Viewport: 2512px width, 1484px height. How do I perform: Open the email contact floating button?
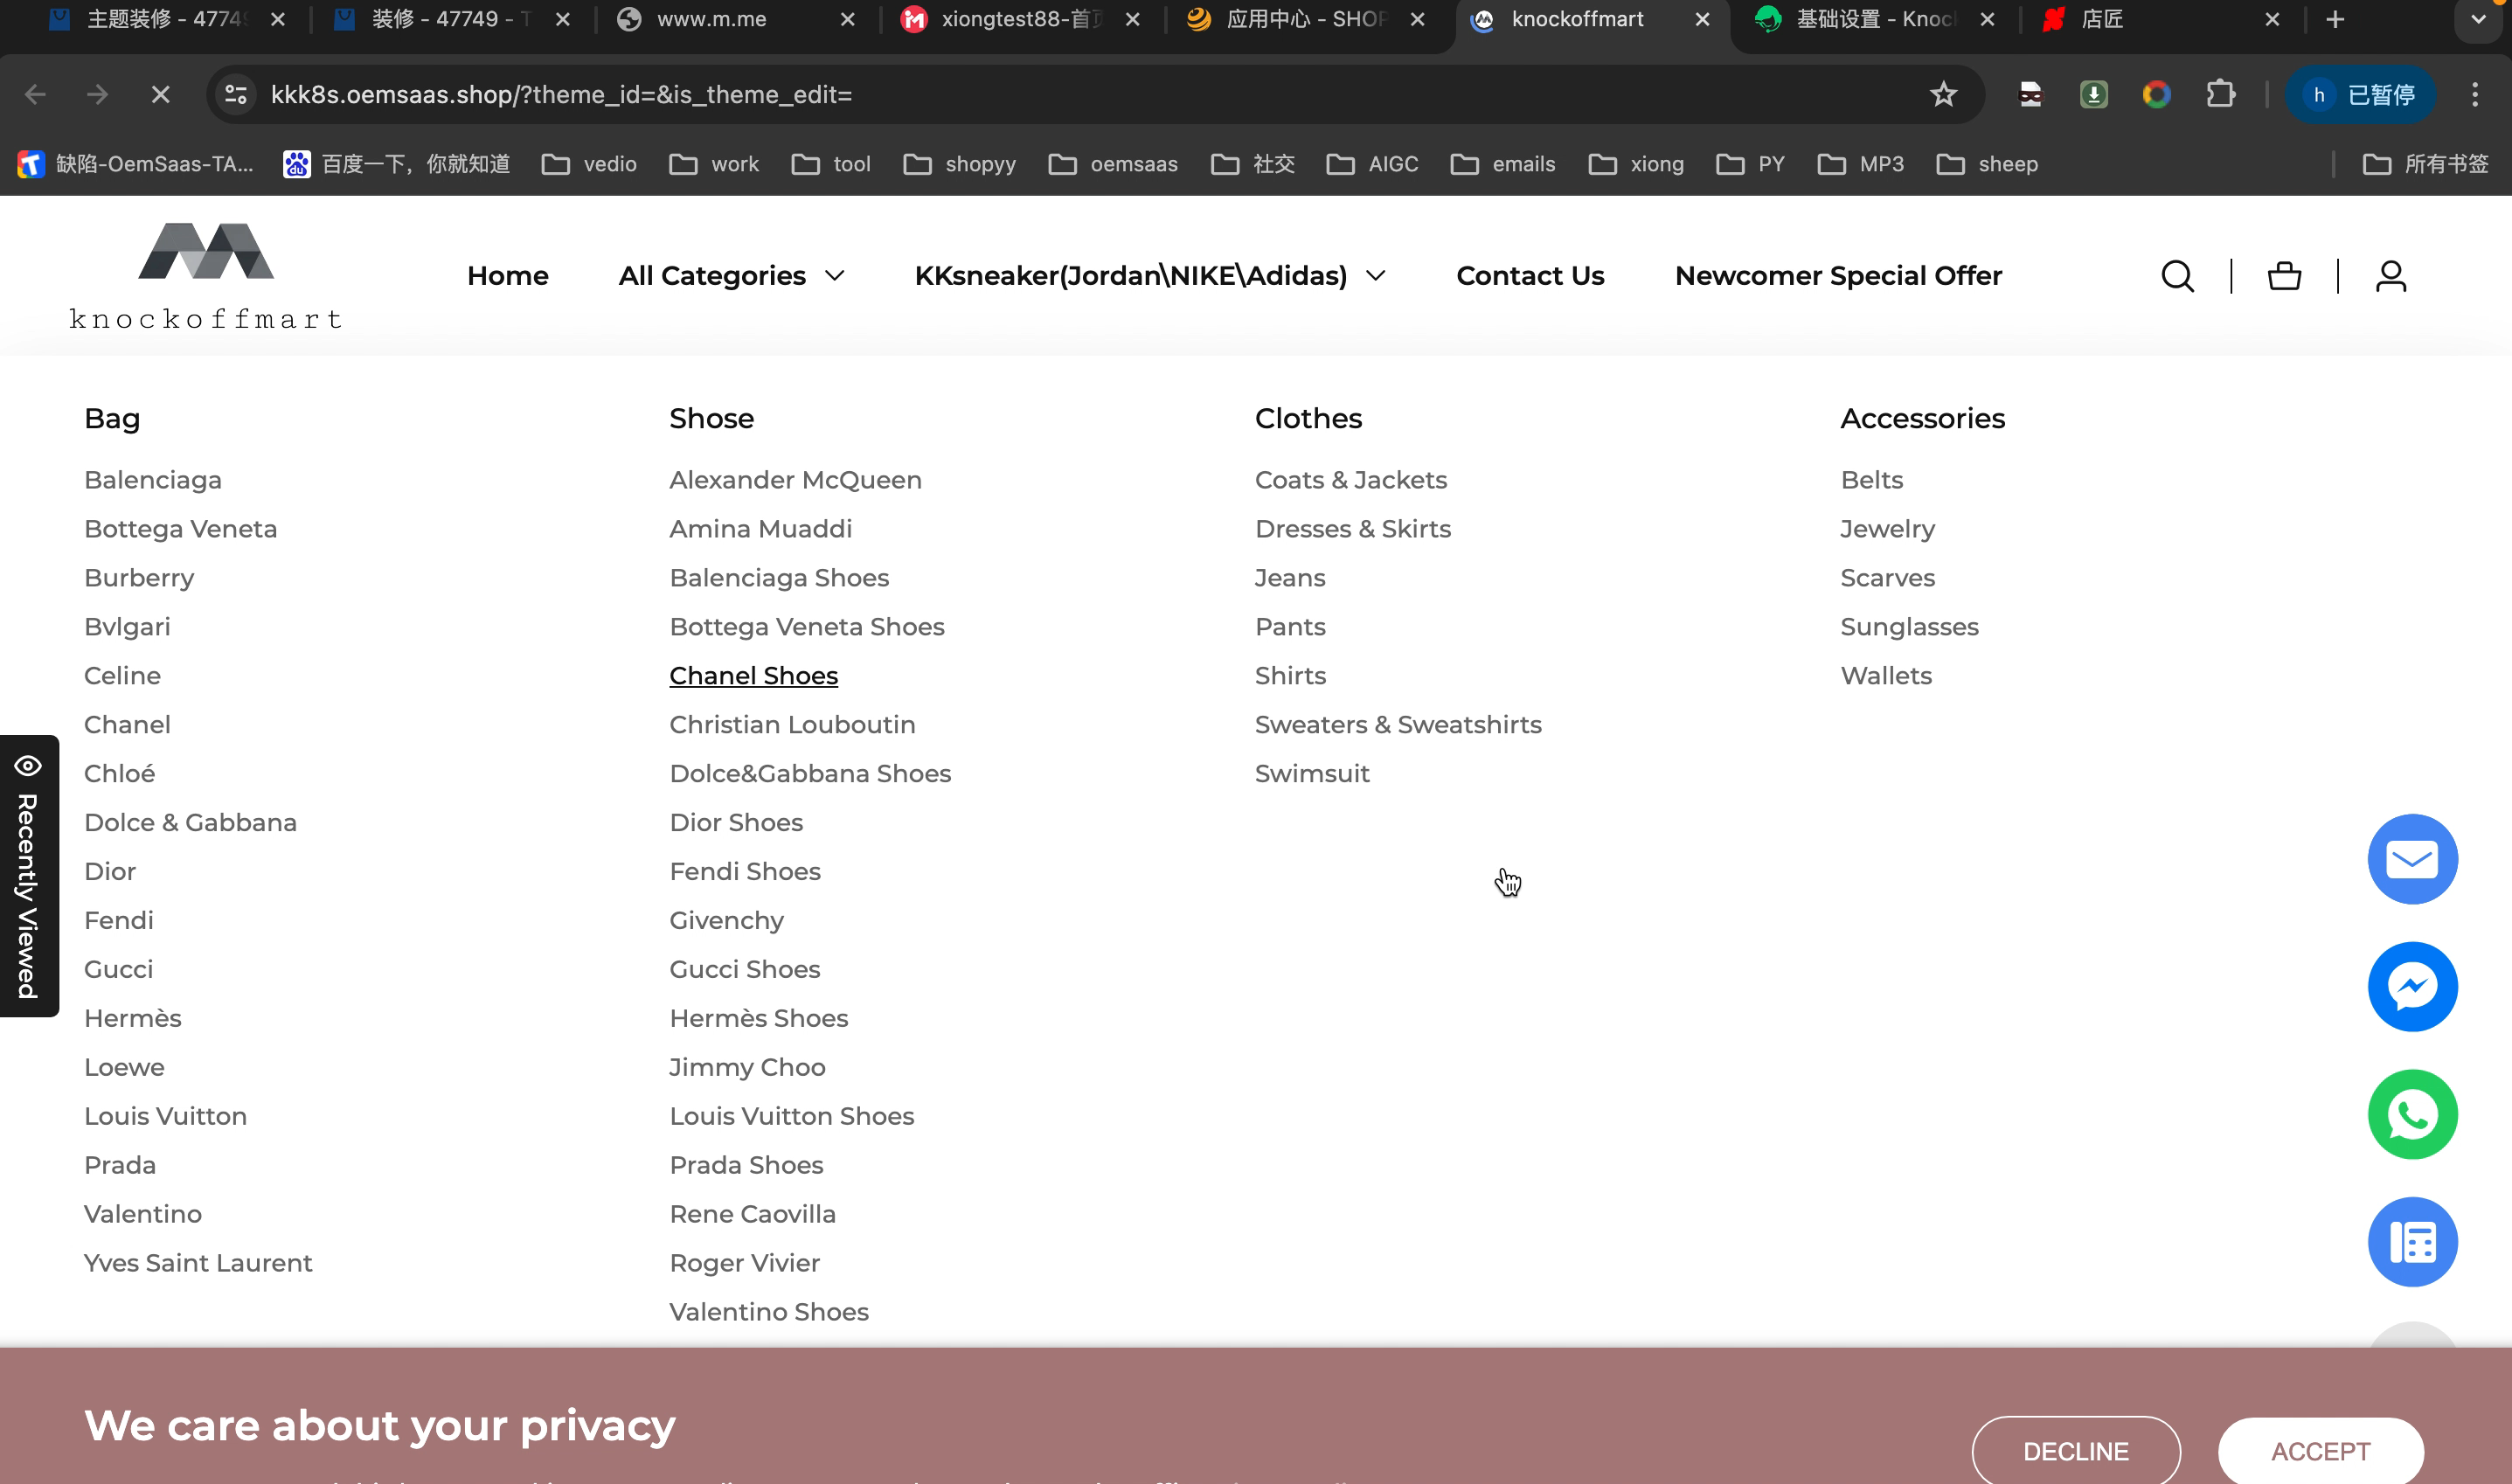tap(2412, 859)
